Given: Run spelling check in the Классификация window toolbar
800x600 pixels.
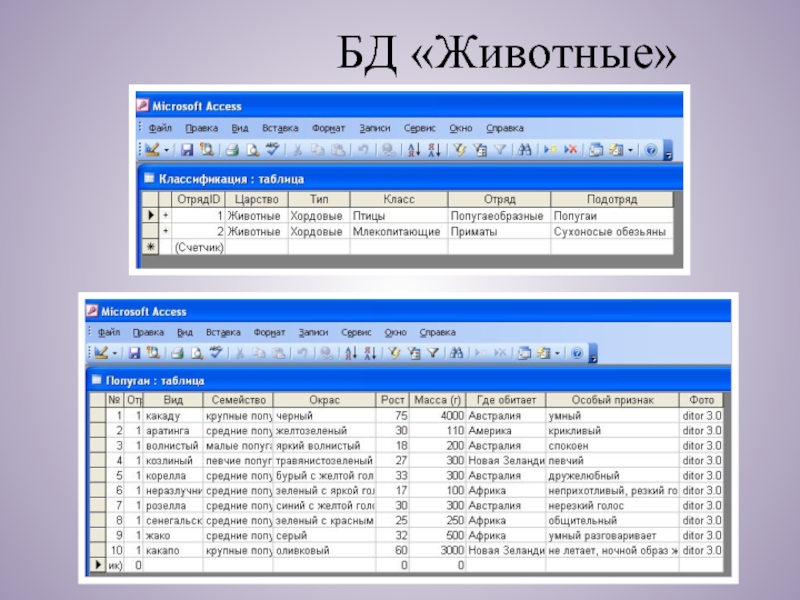Looking at the screenshot, I should 272,149.
